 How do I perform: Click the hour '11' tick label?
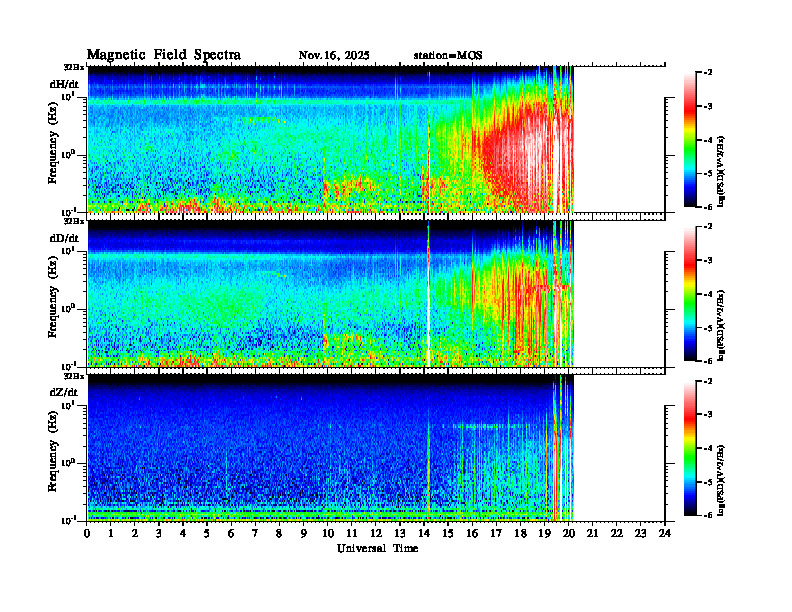352,534
